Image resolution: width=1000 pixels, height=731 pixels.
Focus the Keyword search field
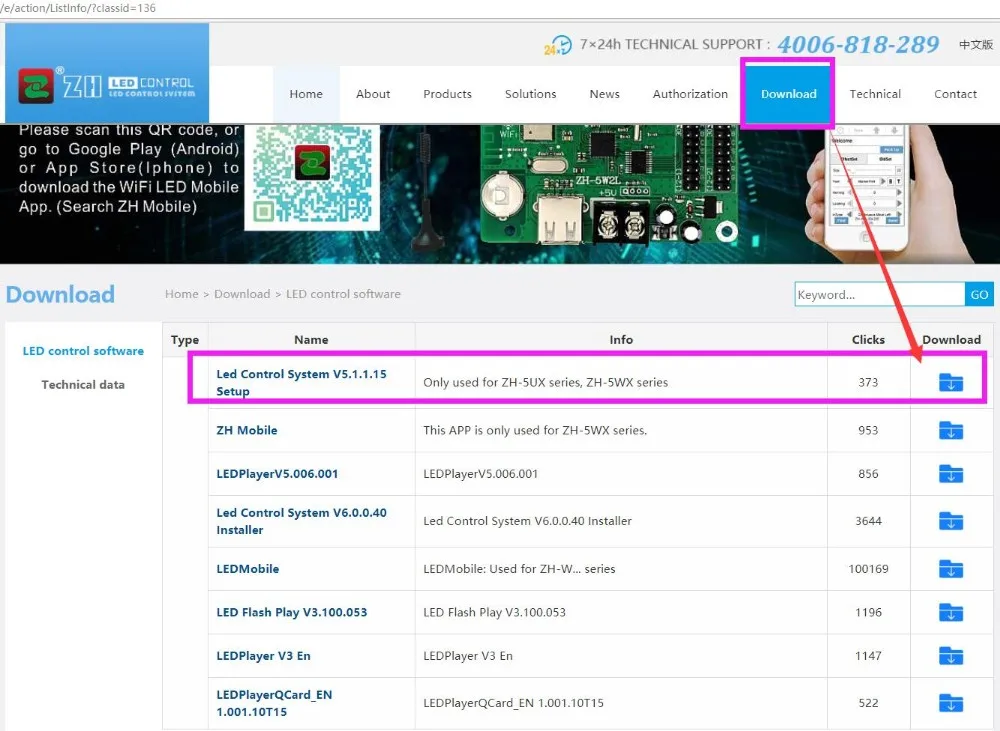[879, 294]
